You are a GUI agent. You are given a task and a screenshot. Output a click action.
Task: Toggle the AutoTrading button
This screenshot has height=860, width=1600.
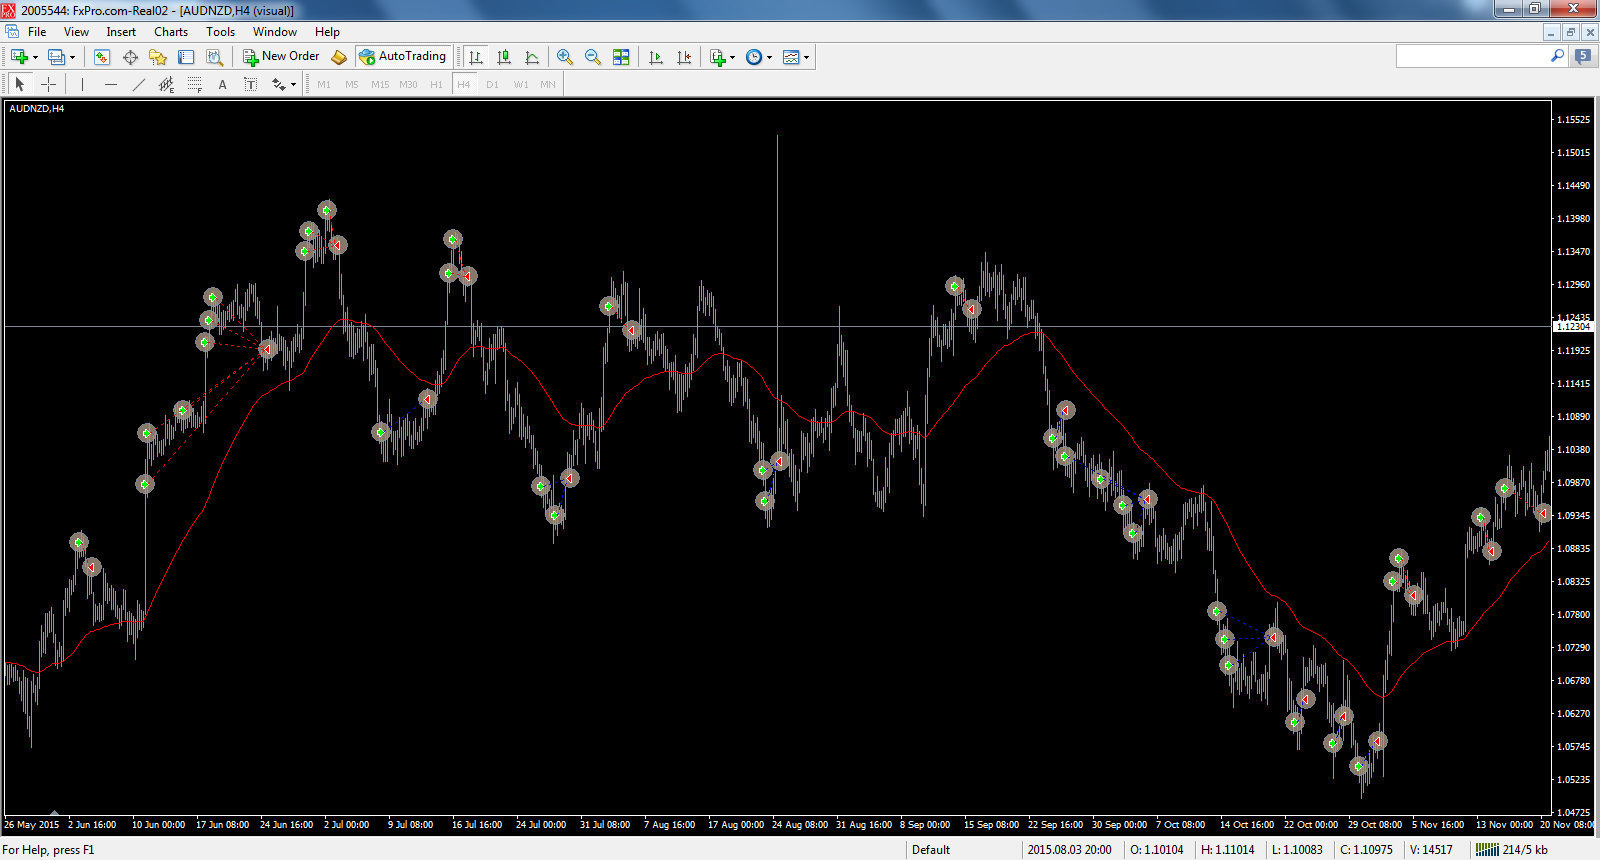(403, 57)
